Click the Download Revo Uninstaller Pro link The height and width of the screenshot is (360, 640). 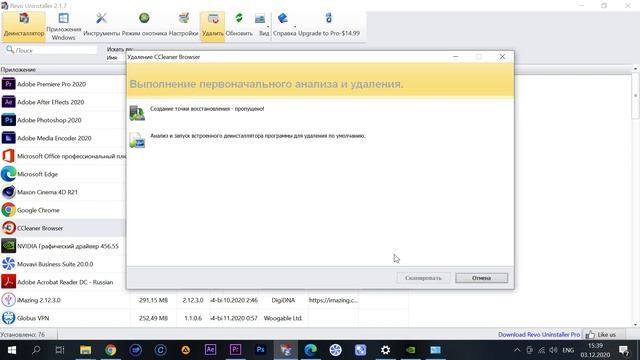tap(539, 334)
